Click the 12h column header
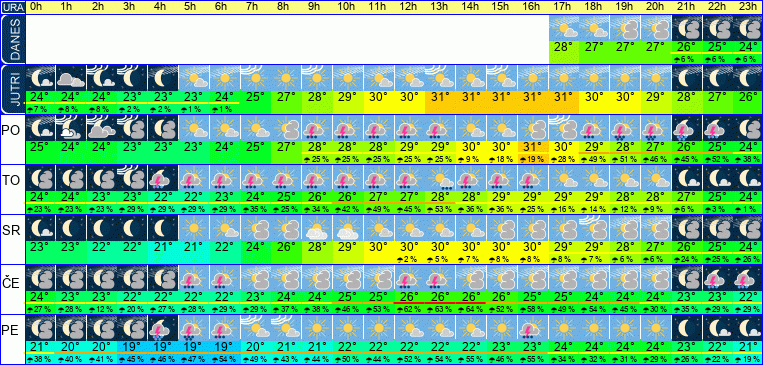 pos(409,7)
